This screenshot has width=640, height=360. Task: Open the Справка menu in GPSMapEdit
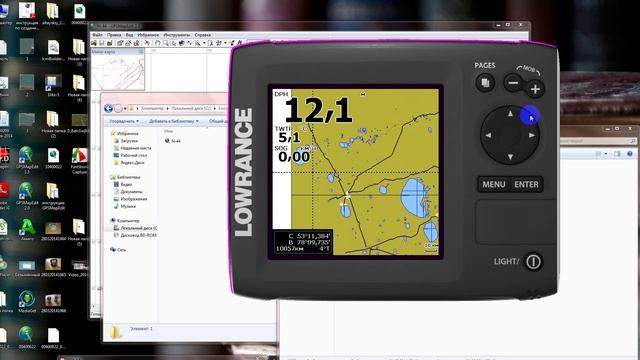point(203,35)
